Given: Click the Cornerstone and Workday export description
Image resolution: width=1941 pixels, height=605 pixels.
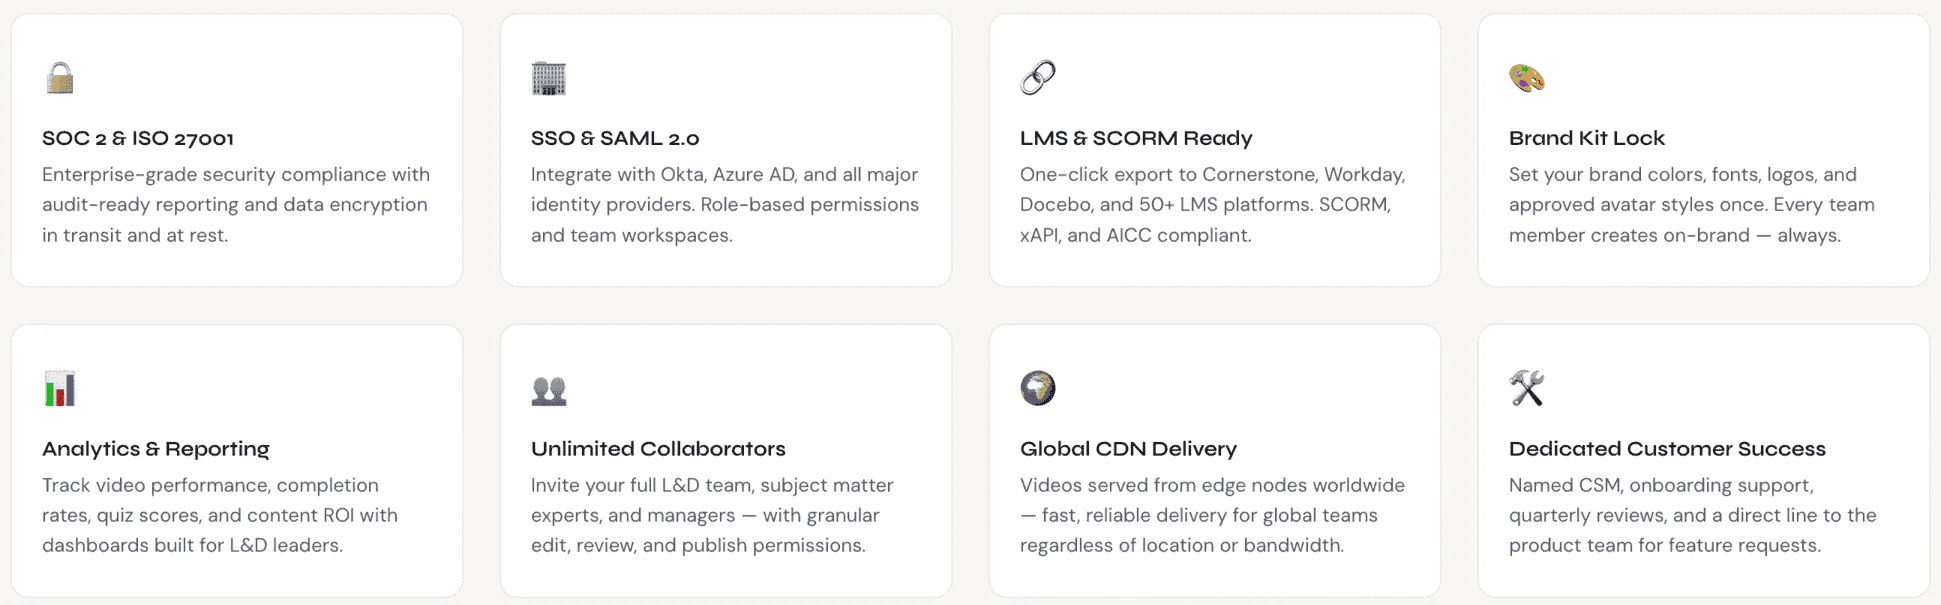Looking at the screenshot, I should [1213, 205].
